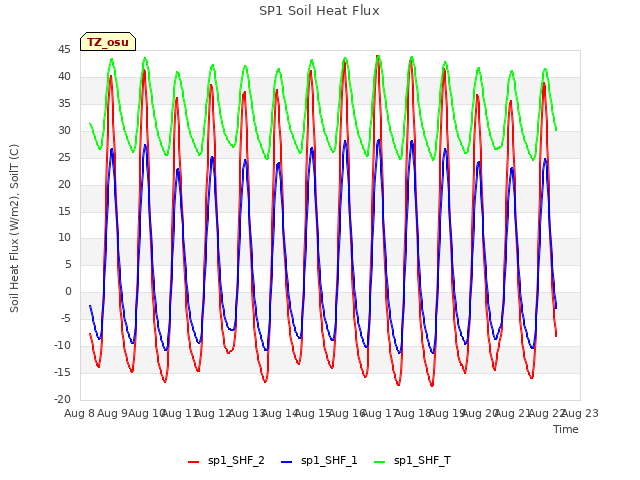Click the 45 y-axis tick label

point(64,50)
